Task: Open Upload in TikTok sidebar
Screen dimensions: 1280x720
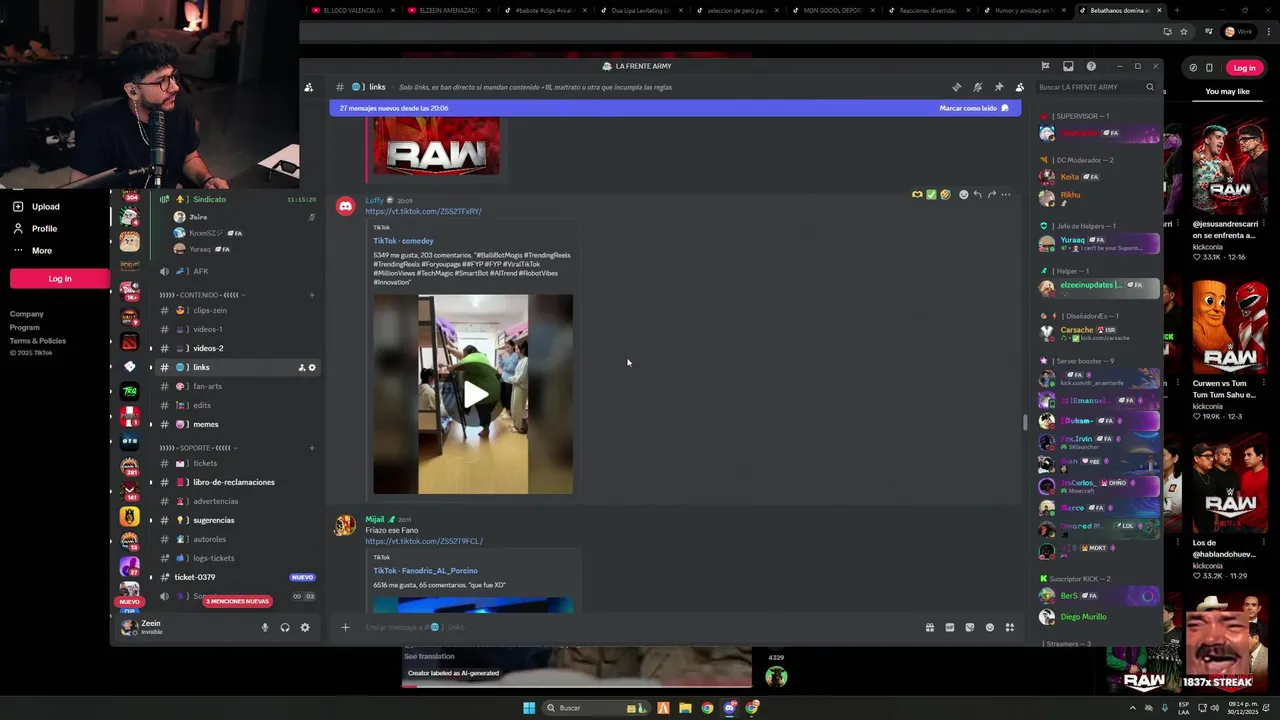Action: tap(36, 207)
